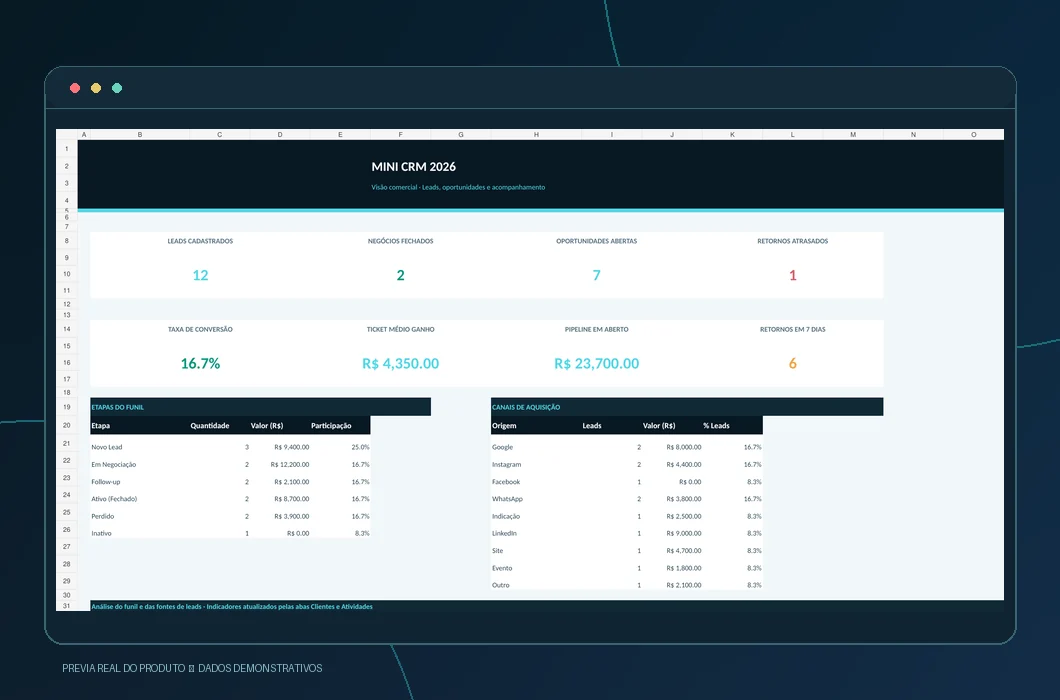Click the 'Análise do funil' footer note
This screenshot has width=1060, height=700.
coord(232,607)
